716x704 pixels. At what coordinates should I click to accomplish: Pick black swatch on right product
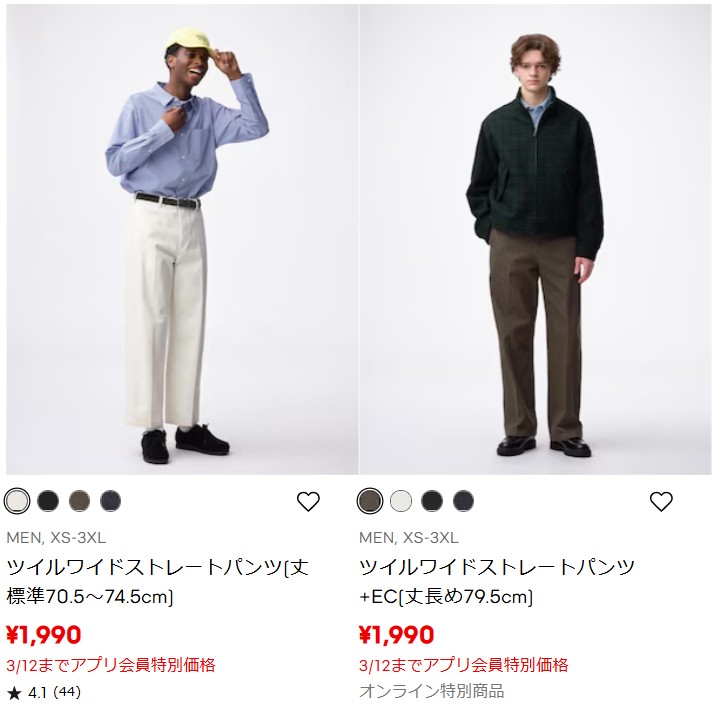pos(432,501)
